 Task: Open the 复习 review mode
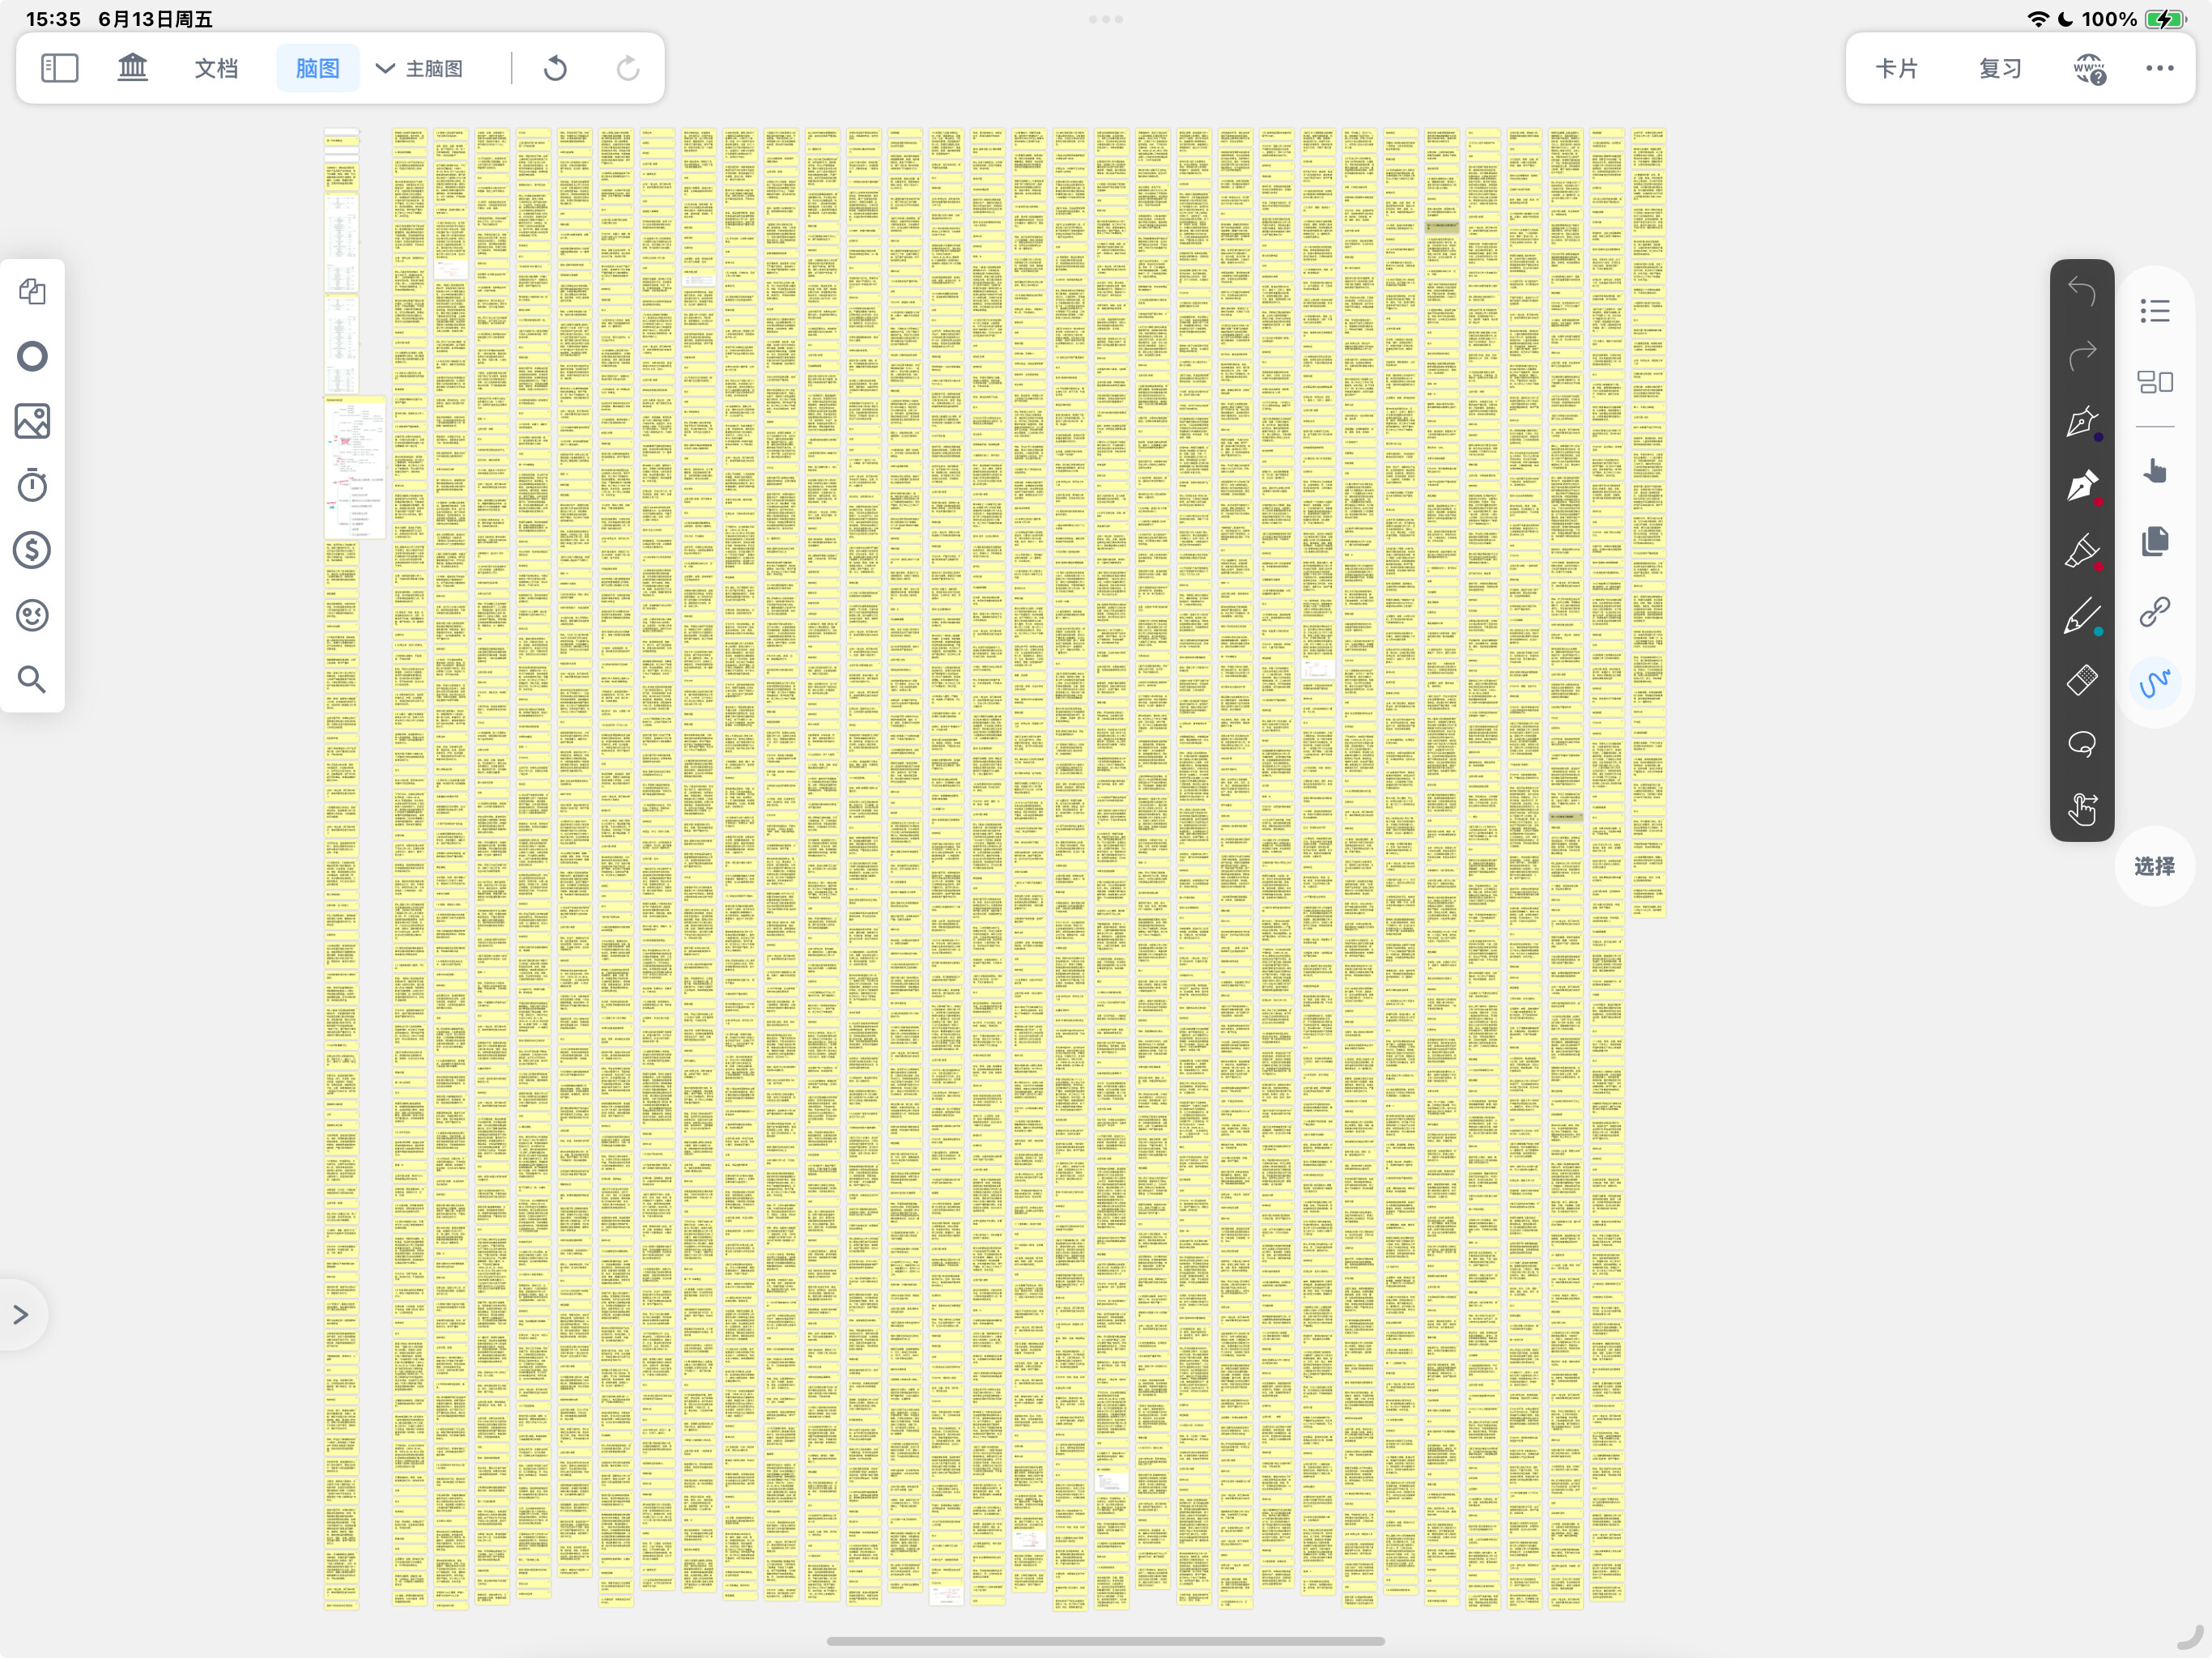pyautogui.click(x=2000, y=68)
